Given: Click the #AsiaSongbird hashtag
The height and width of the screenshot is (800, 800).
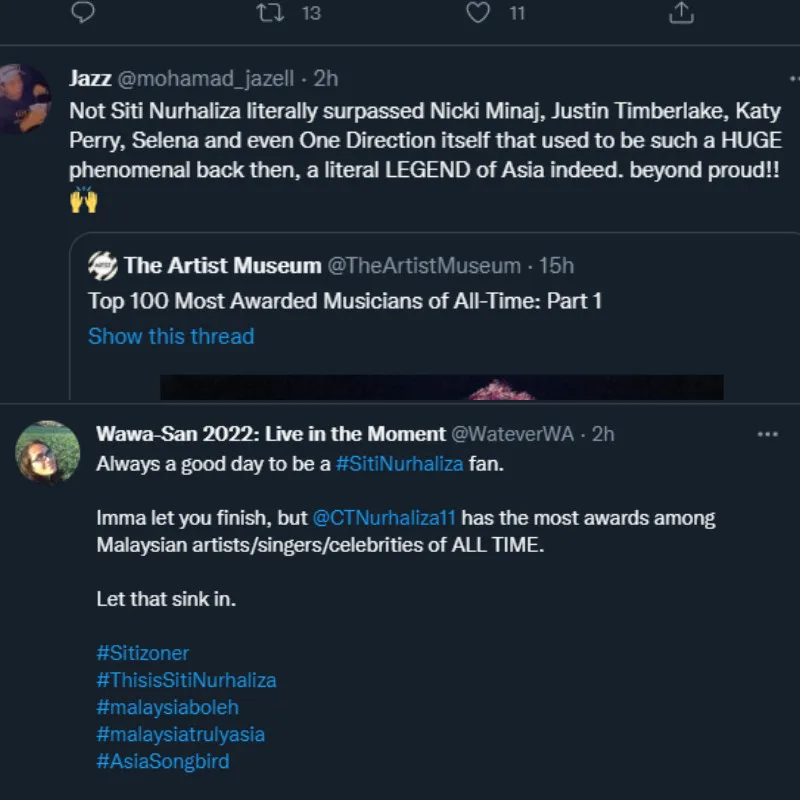Looking at the screenshot, I should pos(162,761).
